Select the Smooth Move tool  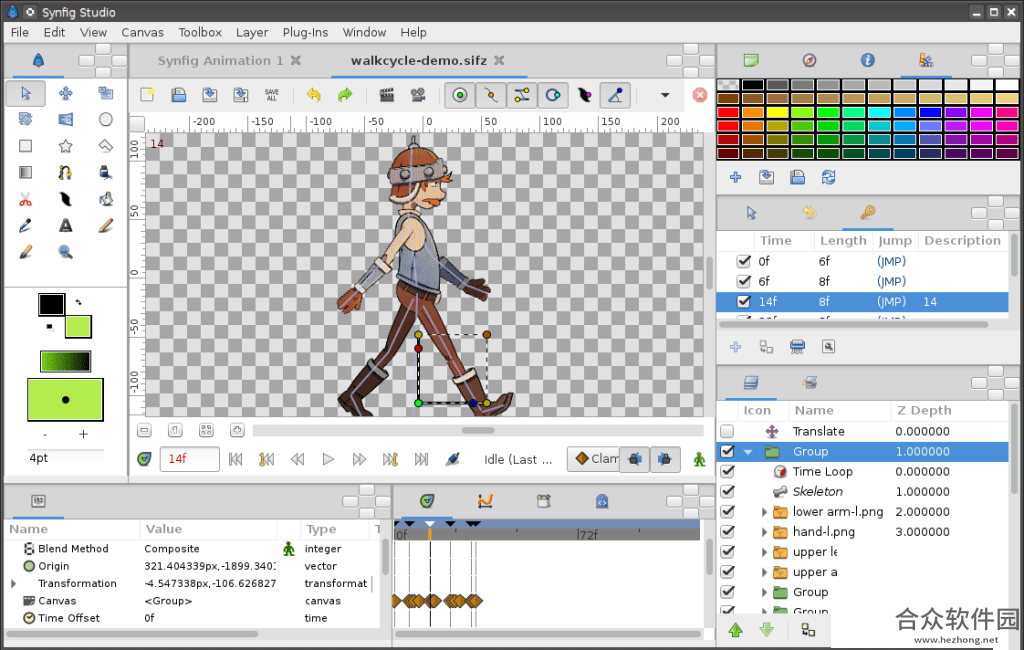tap(65, 93)
